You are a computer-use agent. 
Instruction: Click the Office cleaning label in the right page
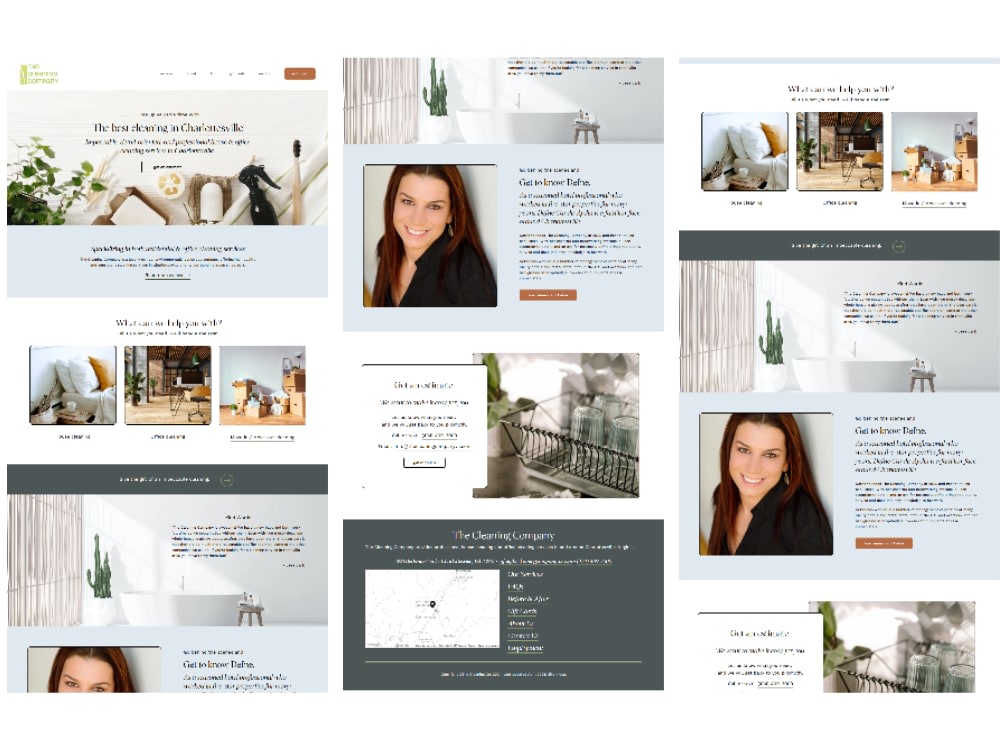(x=839, y=203)
